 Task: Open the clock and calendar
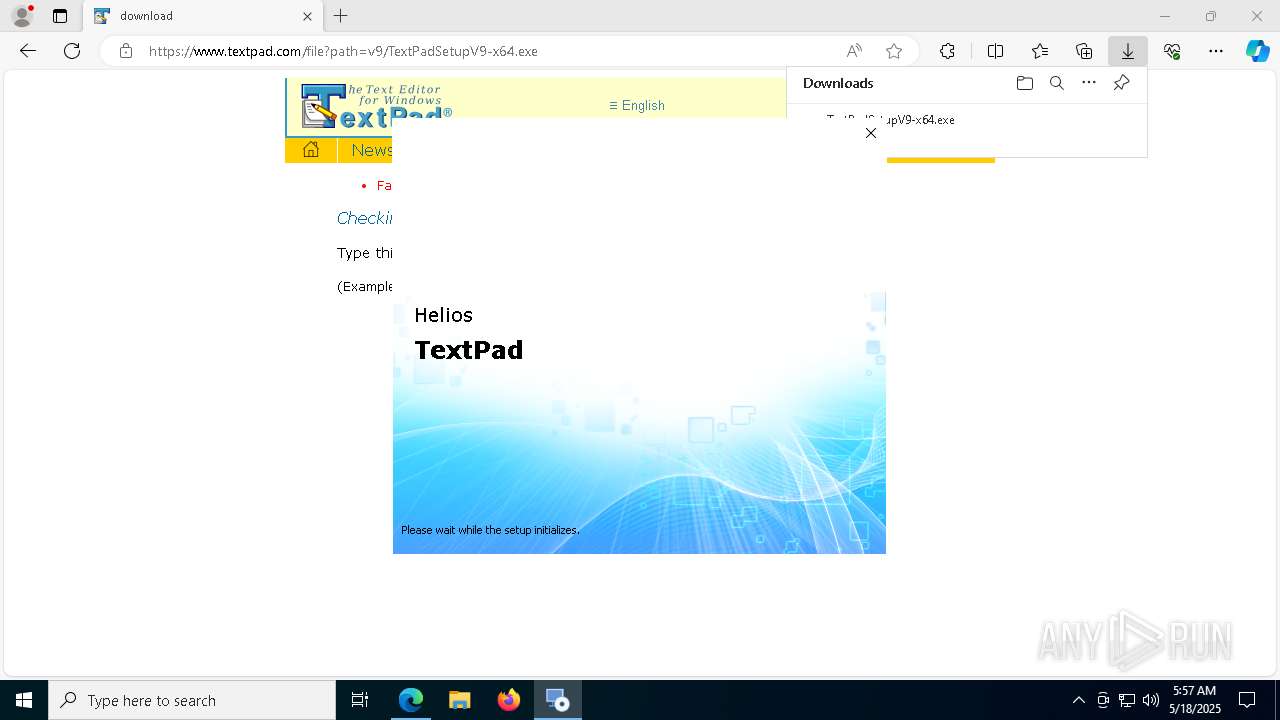[x=1195, y=700]
